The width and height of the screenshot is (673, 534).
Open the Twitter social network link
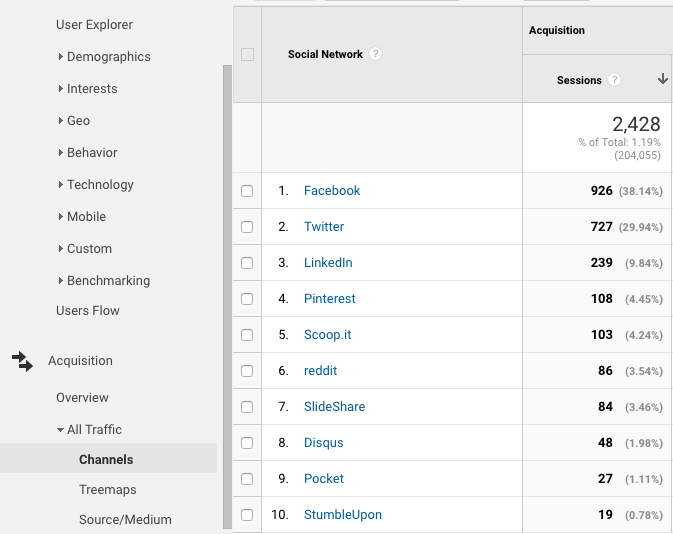coord(324,227)
